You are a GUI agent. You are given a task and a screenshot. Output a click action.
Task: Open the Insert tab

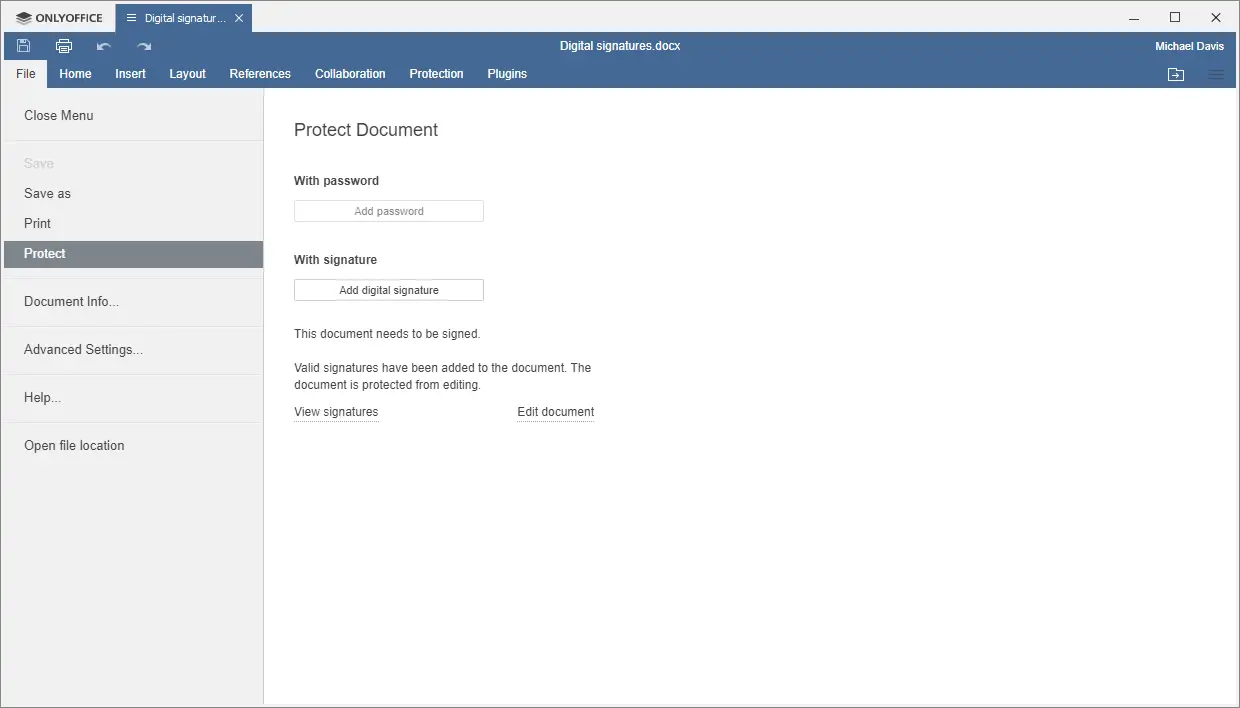click(x=130, y=73)
